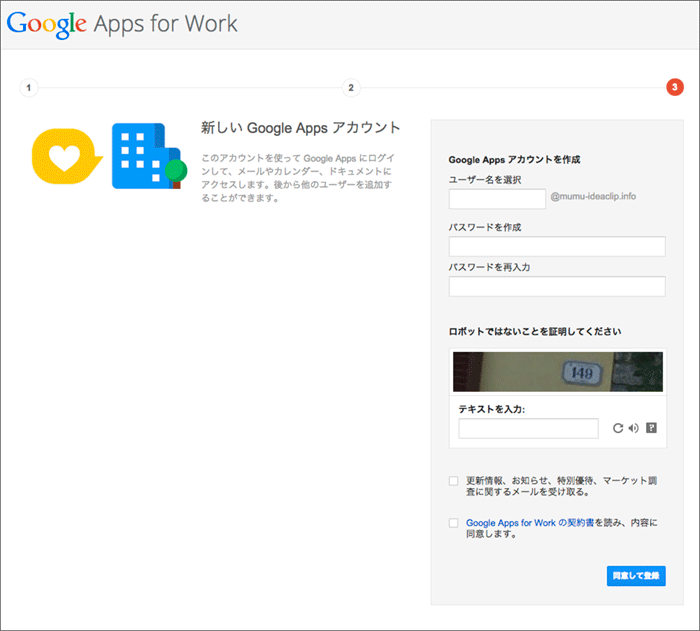Check the box for update and news emails
Image resolution: width=700 pixels, height=631 pixels.
(x=454, y=481)
